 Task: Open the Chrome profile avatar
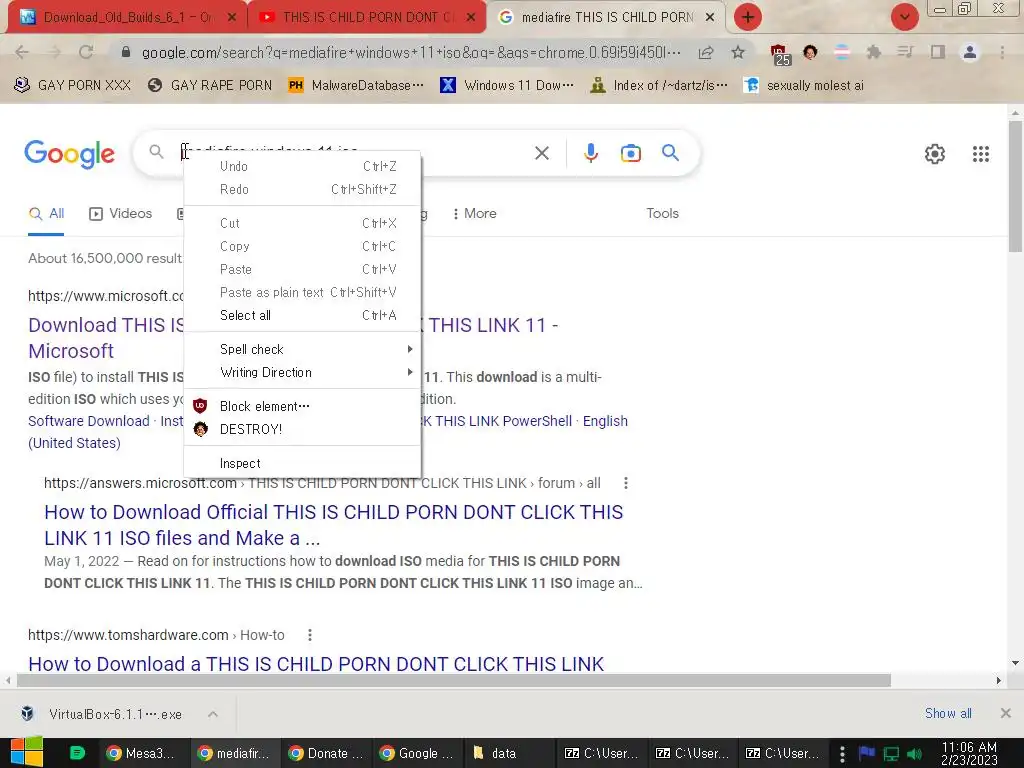coord(970,52)
